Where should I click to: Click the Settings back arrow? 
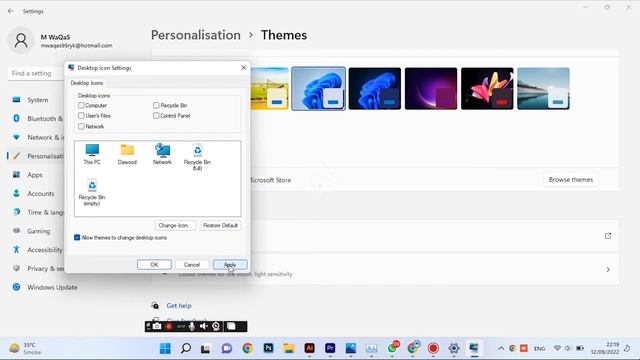click(x=11, y=11)
